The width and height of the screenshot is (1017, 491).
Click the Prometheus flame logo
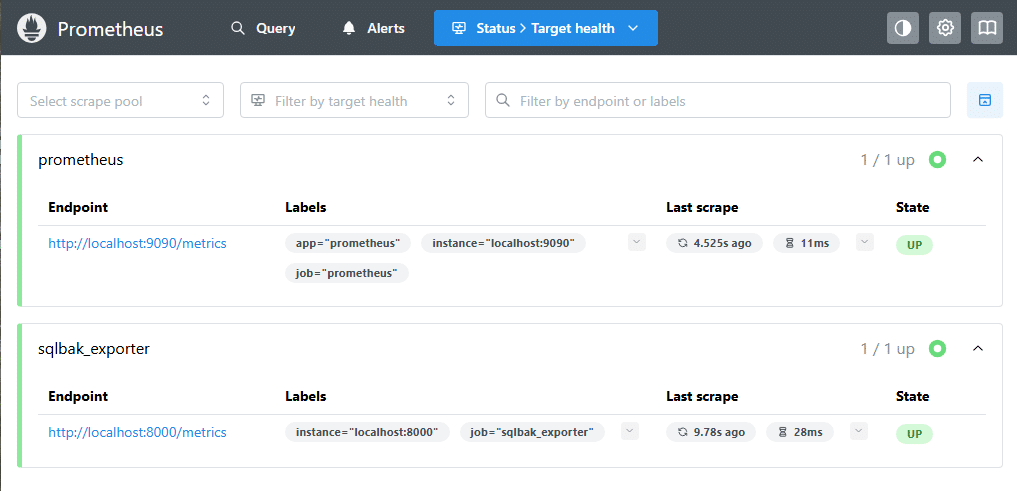coord(32,28)
